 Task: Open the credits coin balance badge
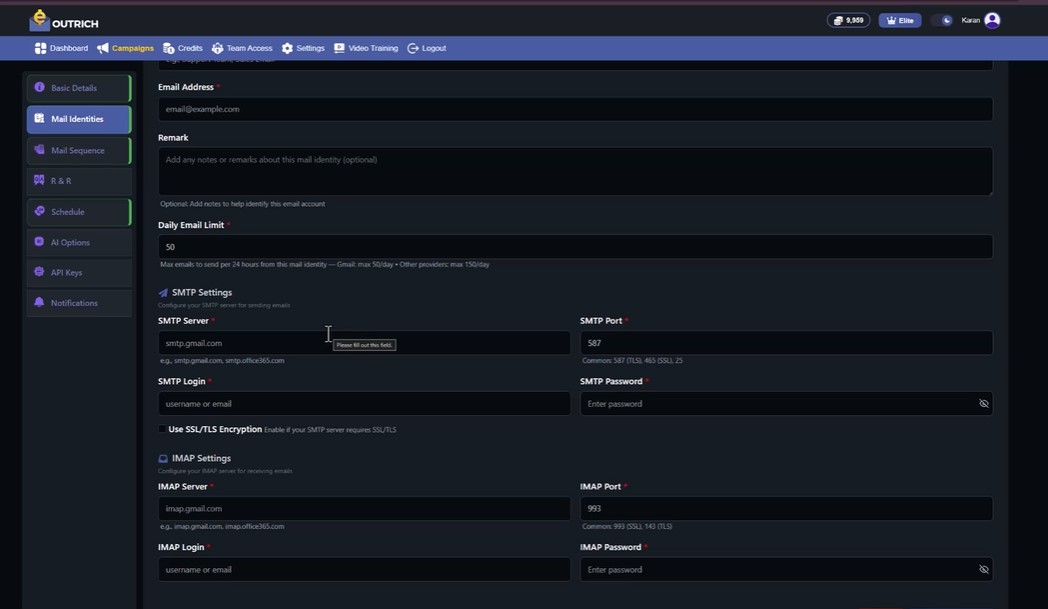point(848,20)
